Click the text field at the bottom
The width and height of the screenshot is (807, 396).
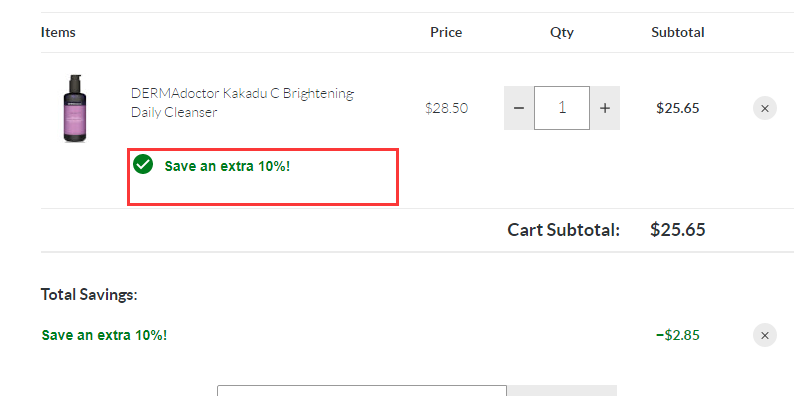pos(362,391)
